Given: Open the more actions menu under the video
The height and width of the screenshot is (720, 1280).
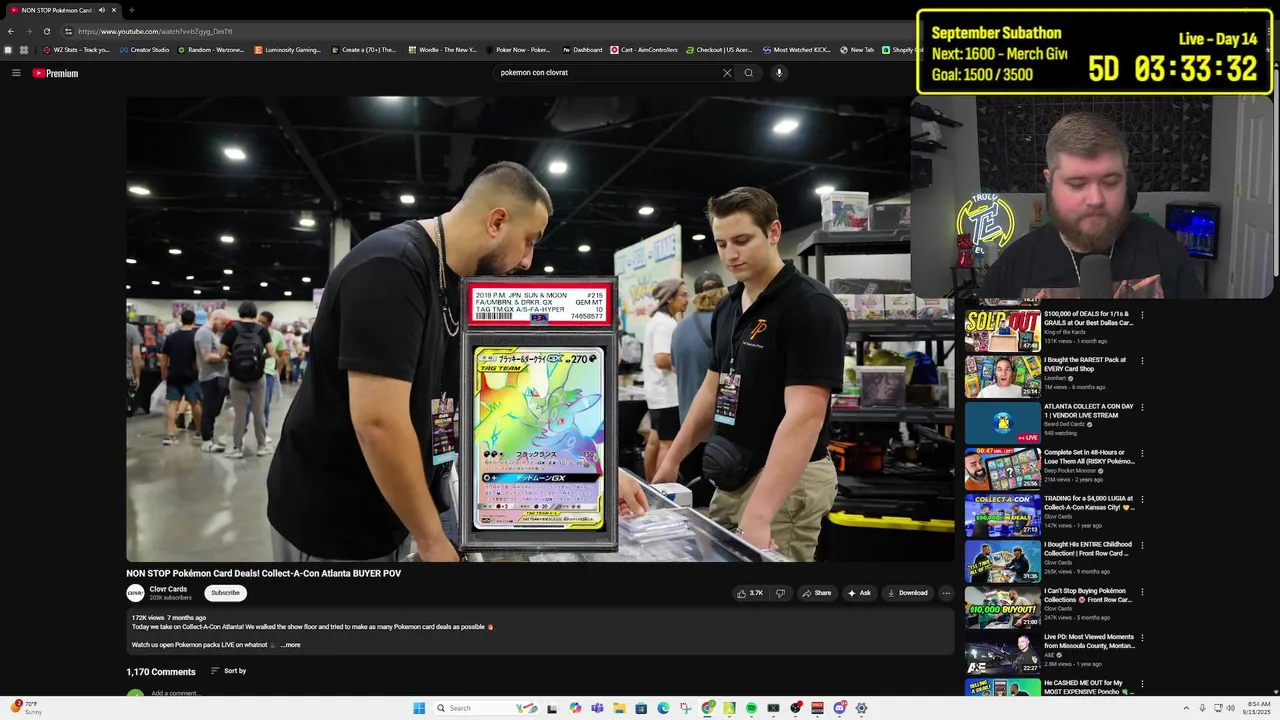Looking at the screenshot, I should click(946, 593).
